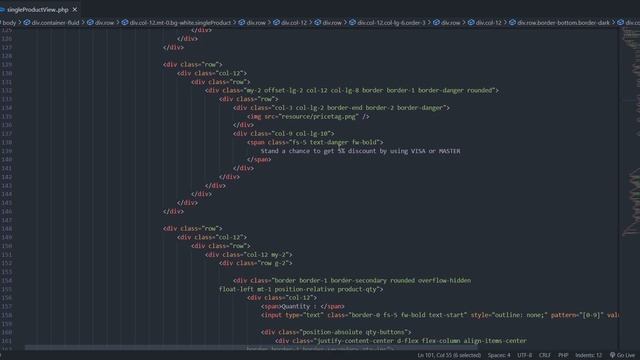Click line number 148 in the gutter
640x360 pixels.
(x=7, y=229)
